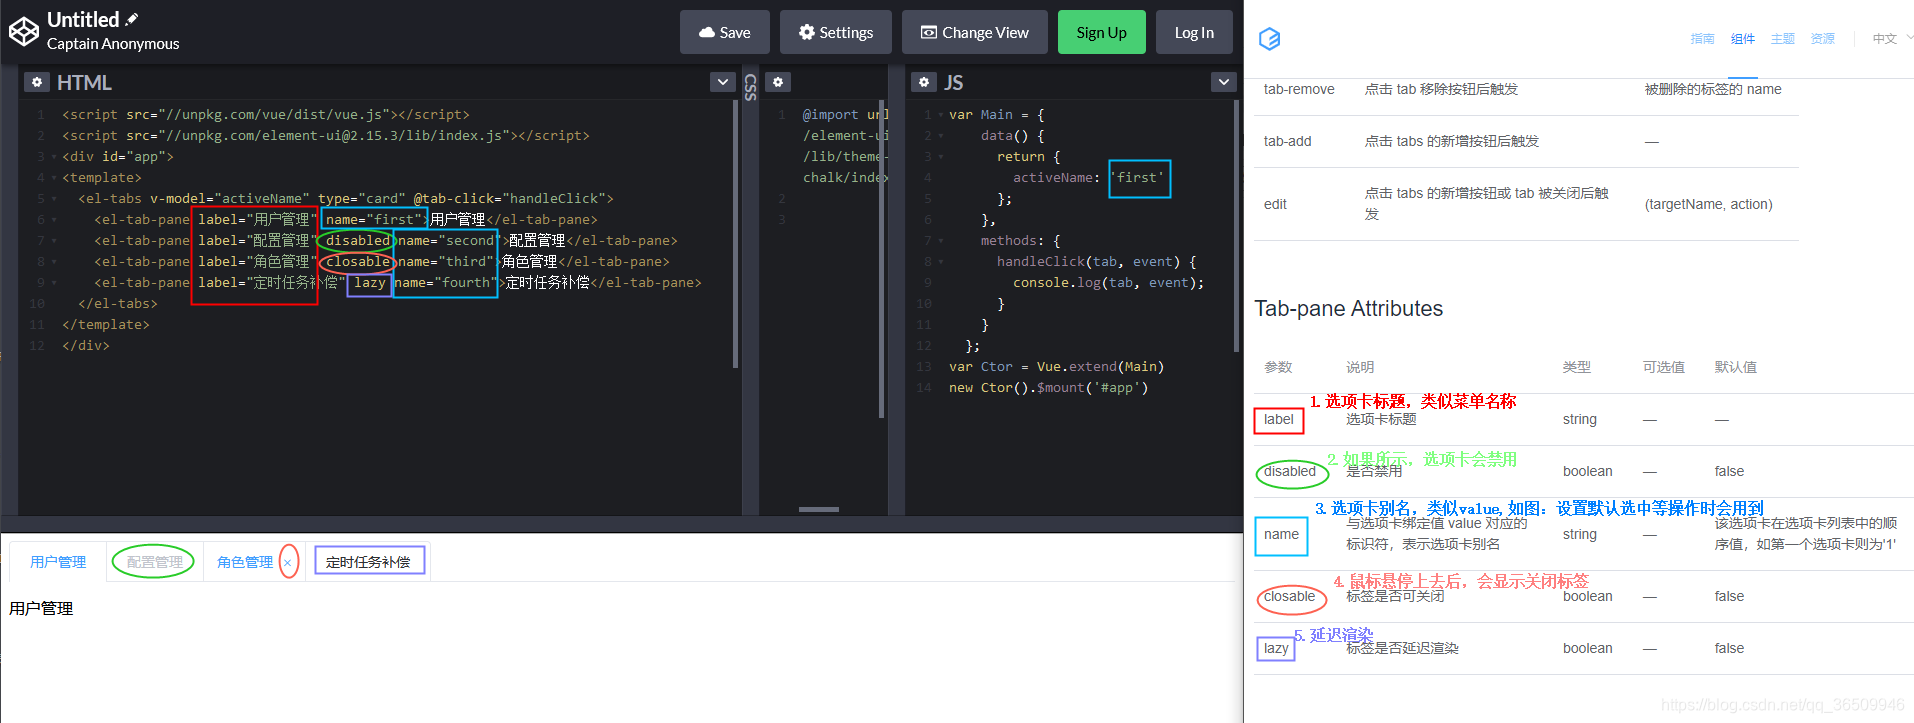Click the 用户管理 text in the preview pane
The height and width of the screenshot is (723, 1914).
41,608
